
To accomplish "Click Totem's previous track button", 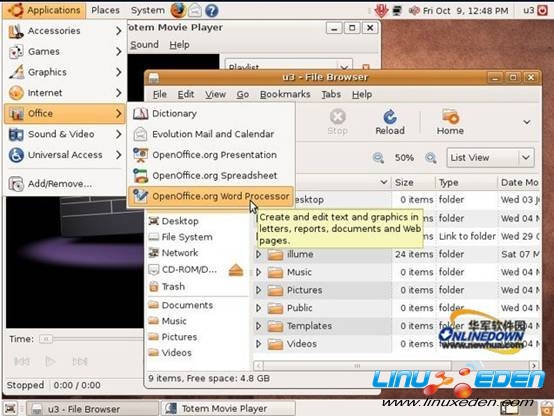I will pos(22,362).
